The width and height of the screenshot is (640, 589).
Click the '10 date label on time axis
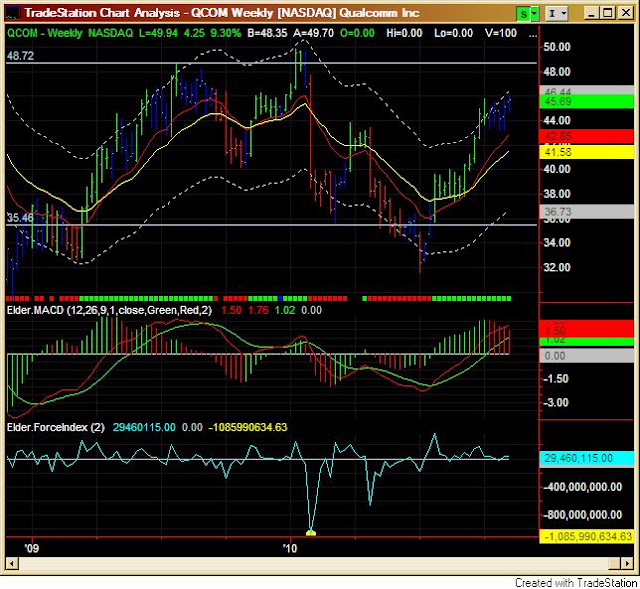click(x=290, y=548)
